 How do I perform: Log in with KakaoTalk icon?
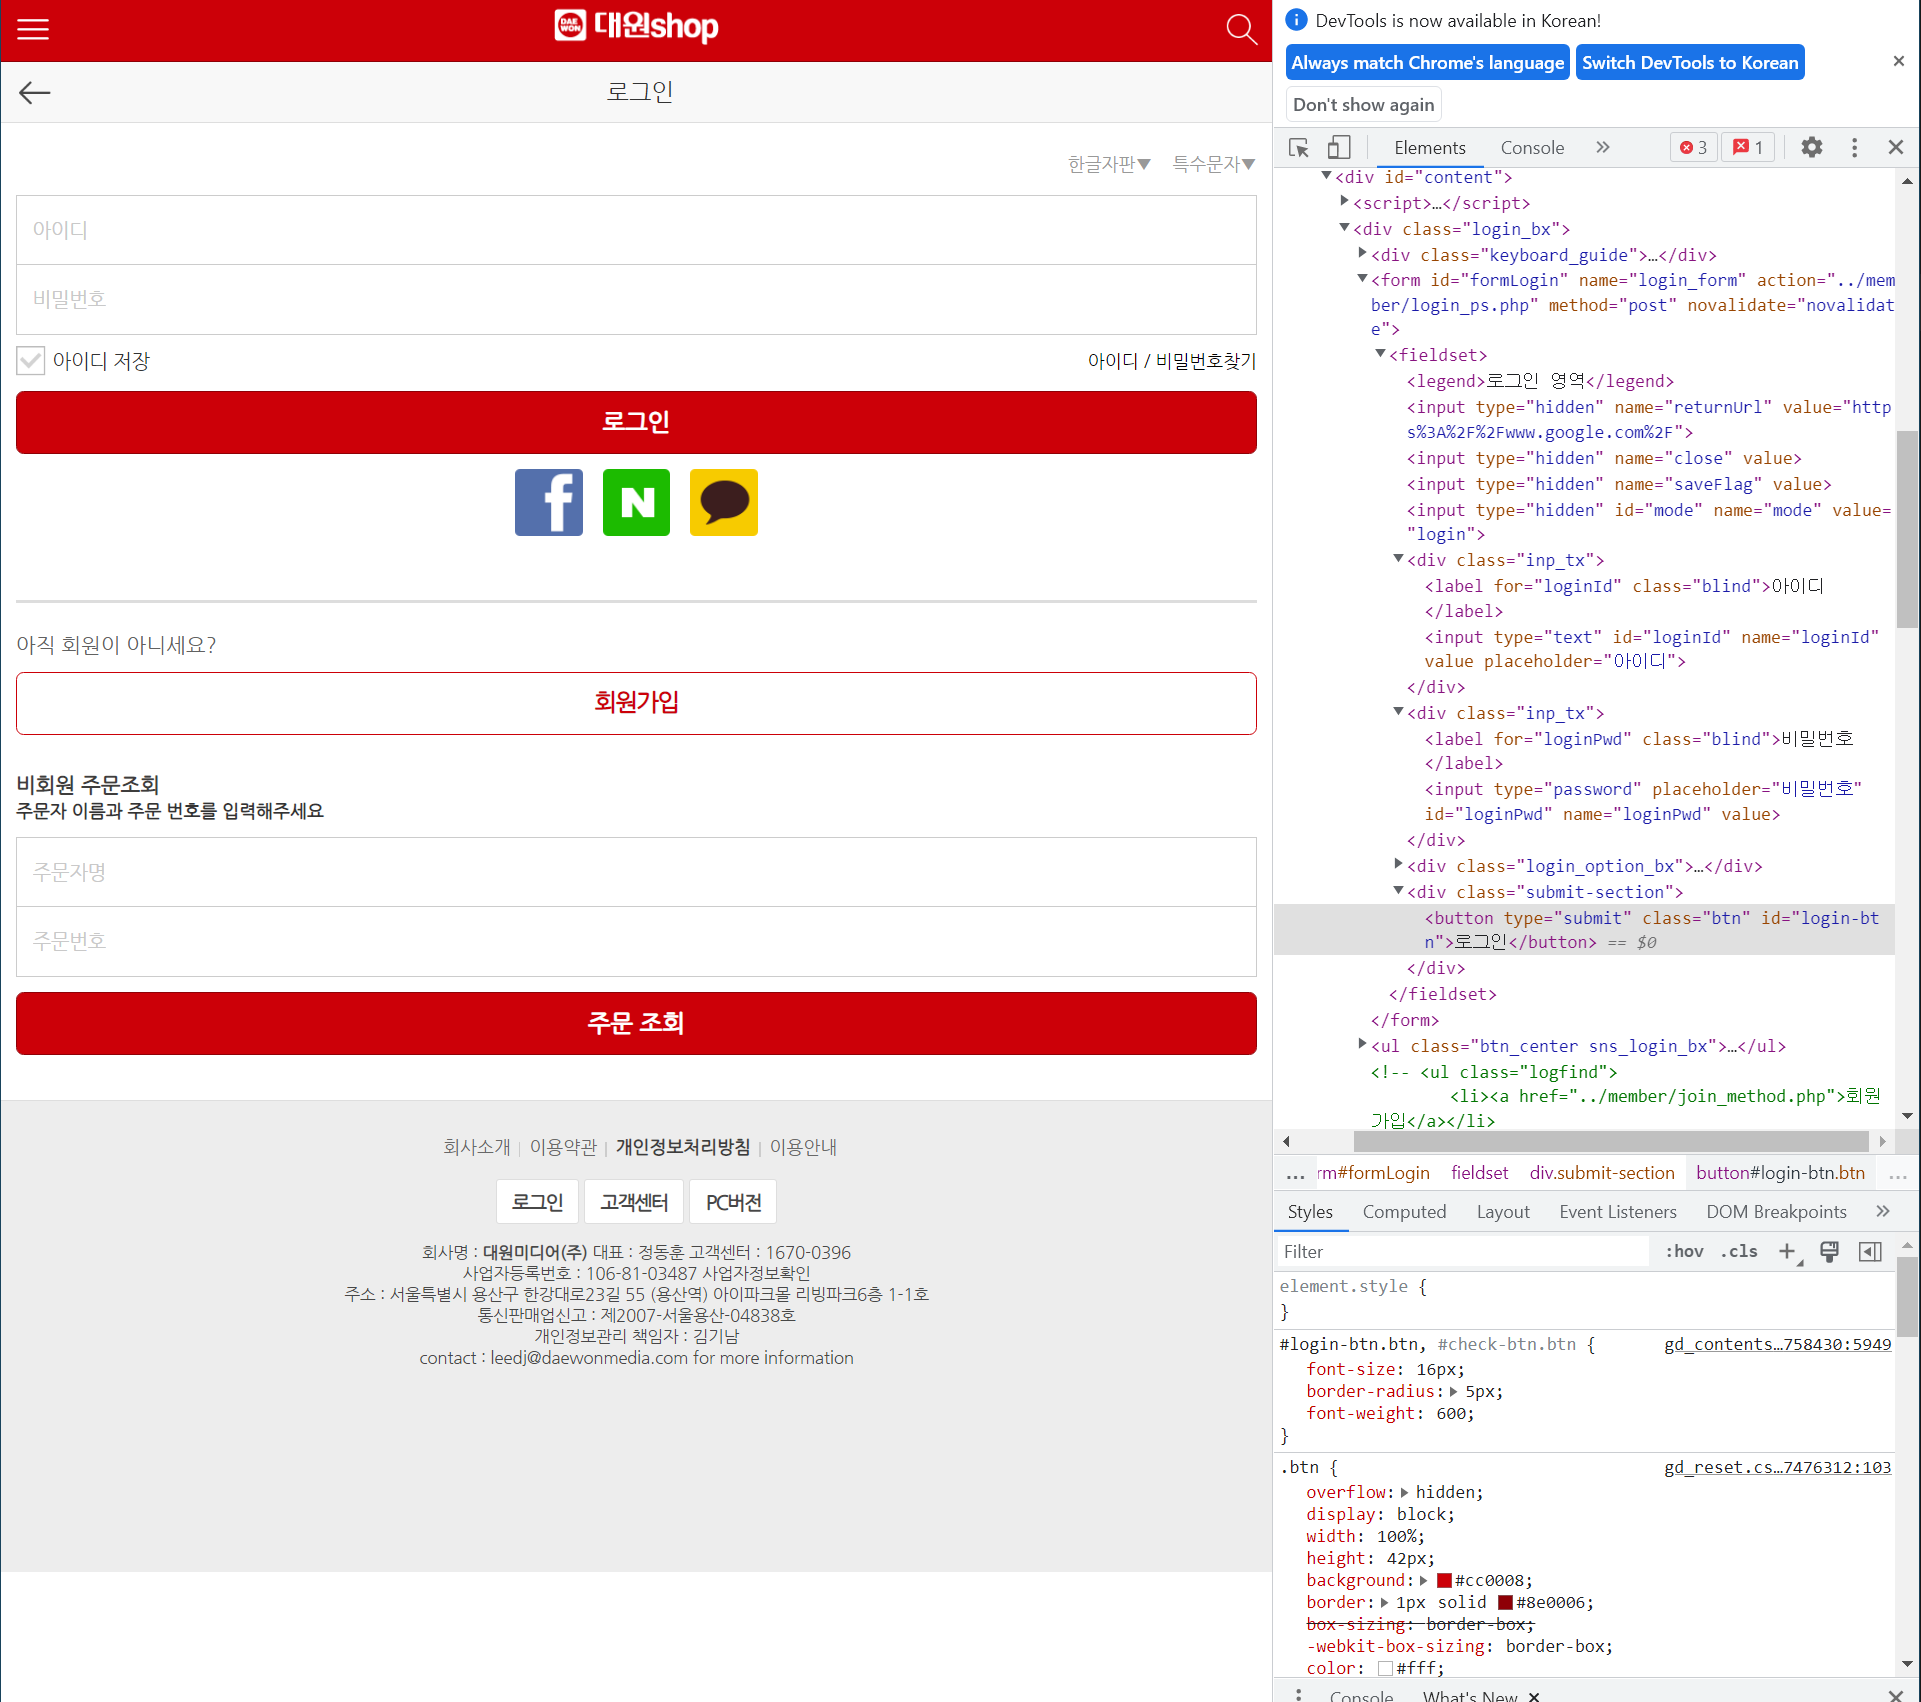coord(724,502)
